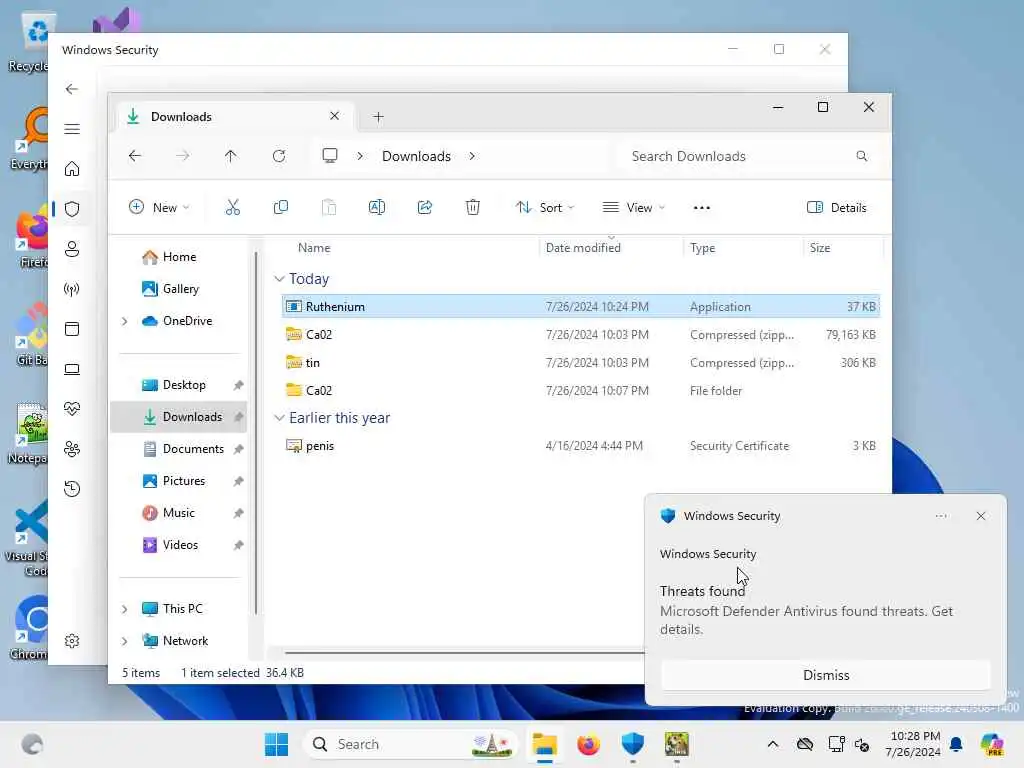
Task: Expand OneDrive in the navigation pane
Action: [125, 321]
